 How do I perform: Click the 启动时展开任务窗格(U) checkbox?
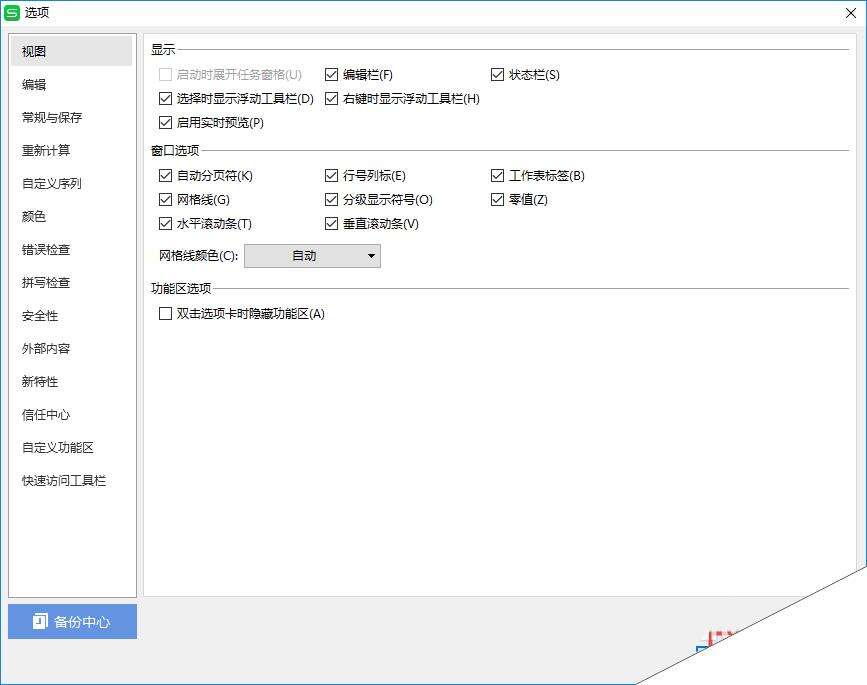point(165,75)
